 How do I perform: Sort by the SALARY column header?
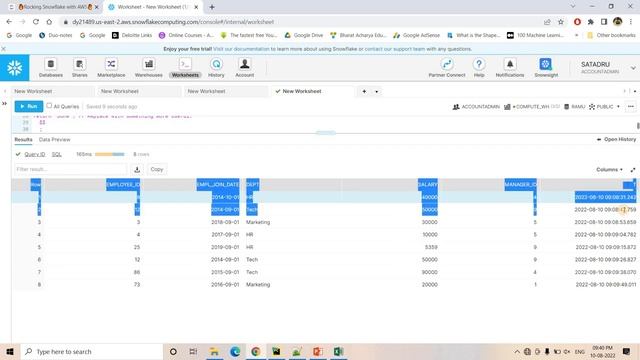pos(427,184)
